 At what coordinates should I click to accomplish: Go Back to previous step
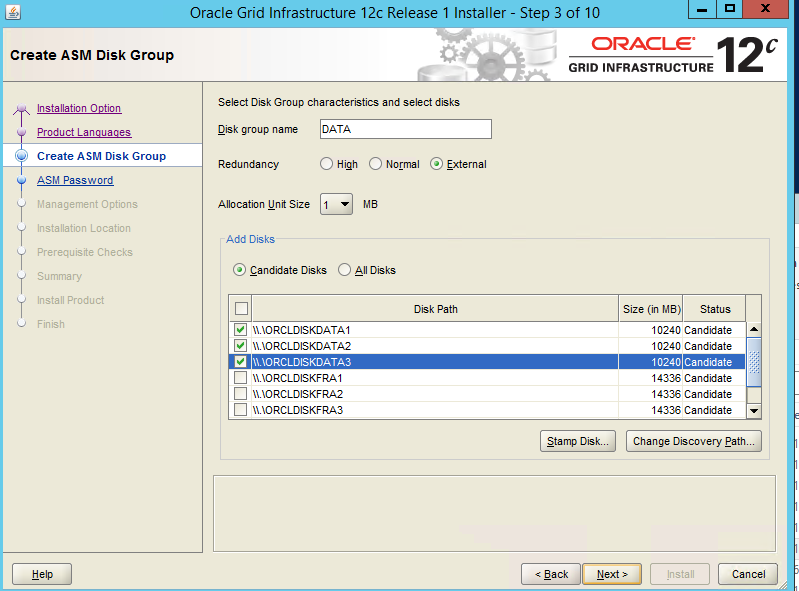(551, 574)
